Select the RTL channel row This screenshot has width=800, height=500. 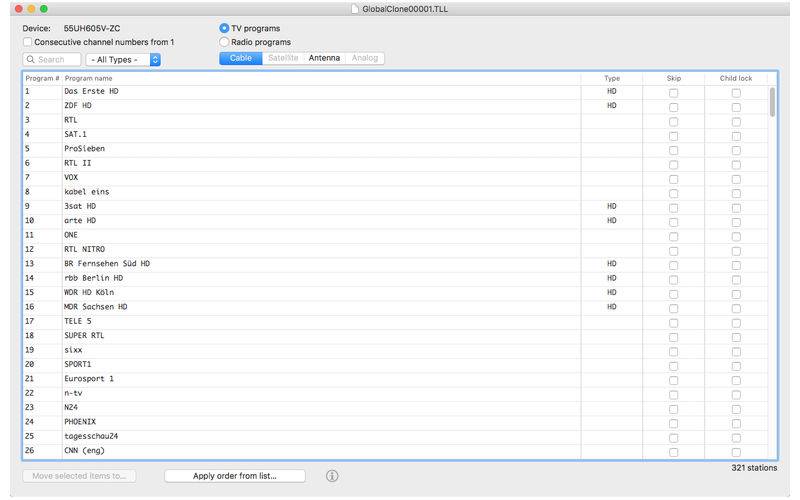coord(395,120)
